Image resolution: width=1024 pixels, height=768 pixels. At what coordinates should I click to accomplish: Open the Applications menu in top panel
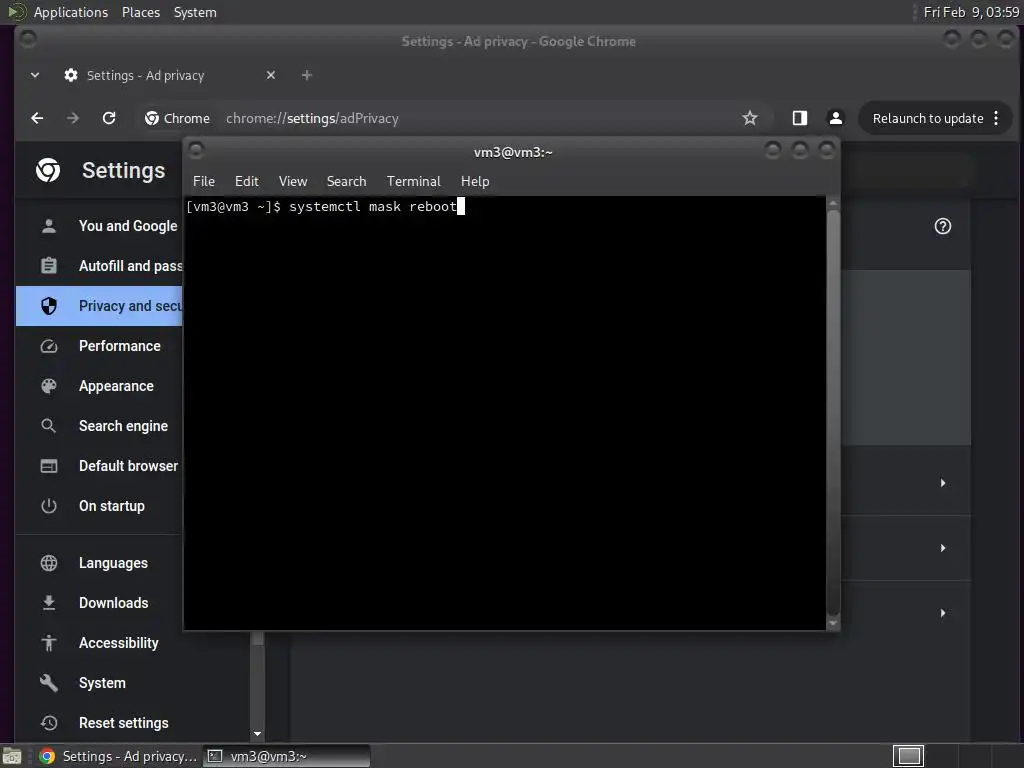click(71, 12)
